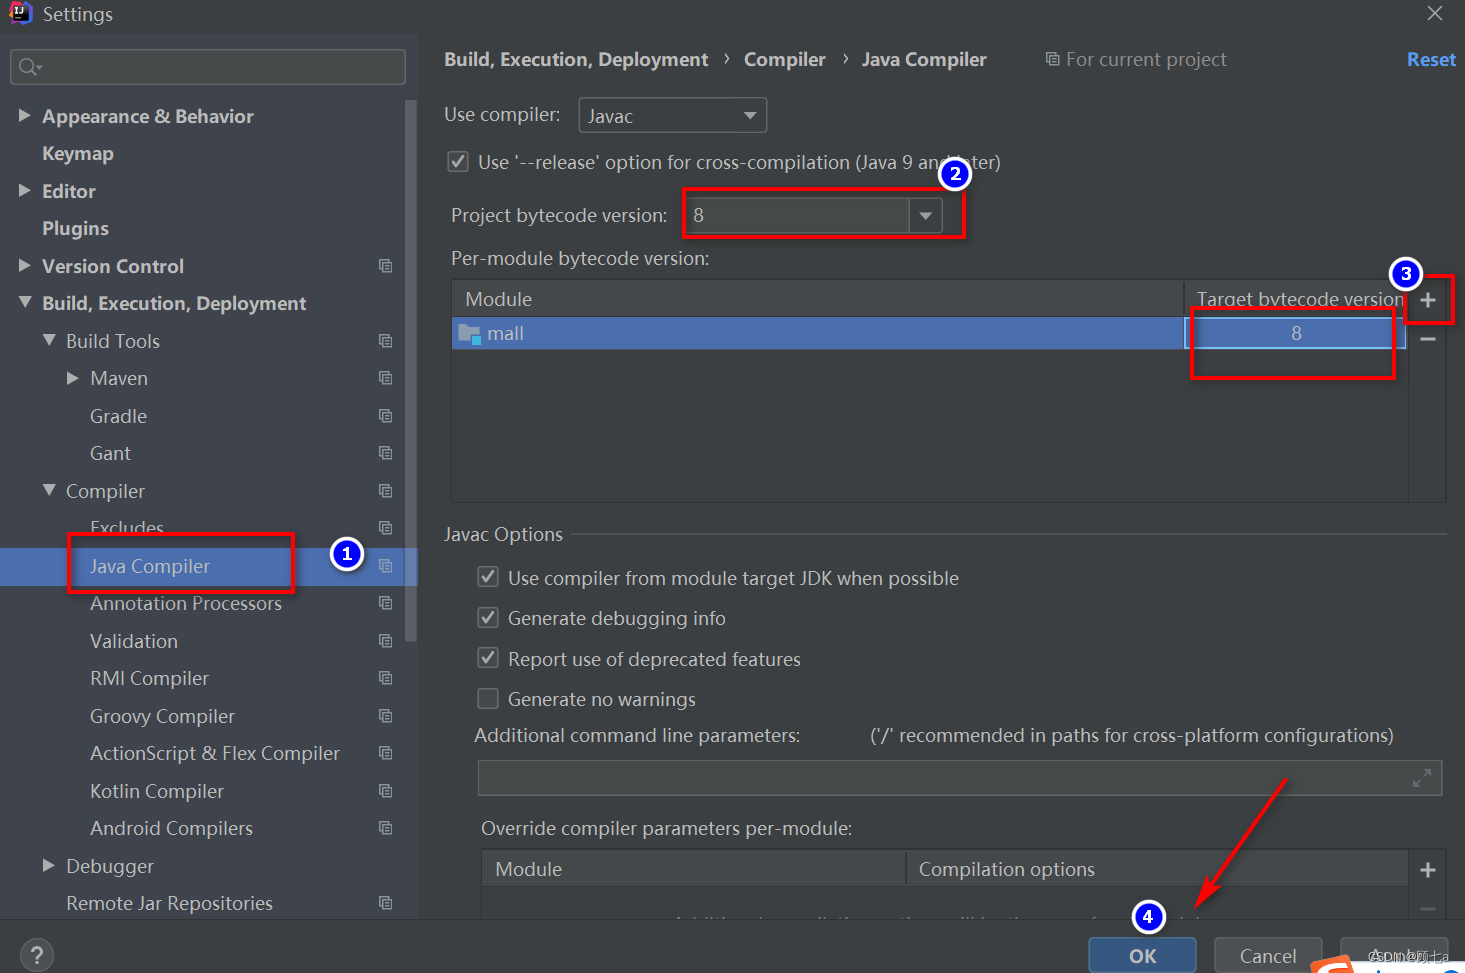Click the Additional command line parameters field
The height and width of the screenshot is (973, 1465).
coord(960,778)
